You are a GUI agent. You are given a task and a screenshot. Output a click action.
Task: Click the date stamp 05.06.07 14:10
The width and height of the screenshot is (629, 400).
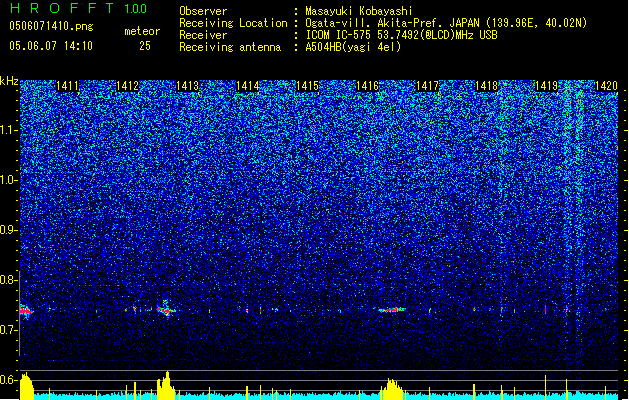[51, 46]
